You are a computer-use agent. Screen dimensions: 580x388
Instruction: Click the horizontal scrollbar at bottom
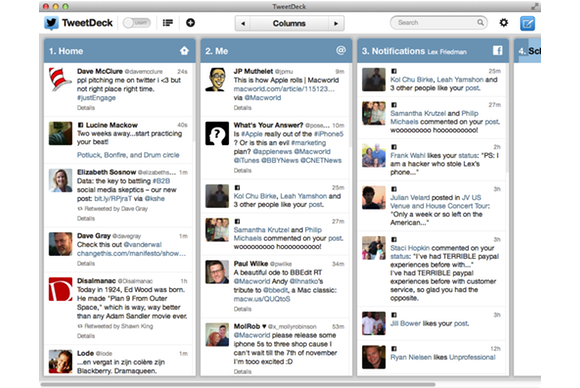[x=237, y=385]
